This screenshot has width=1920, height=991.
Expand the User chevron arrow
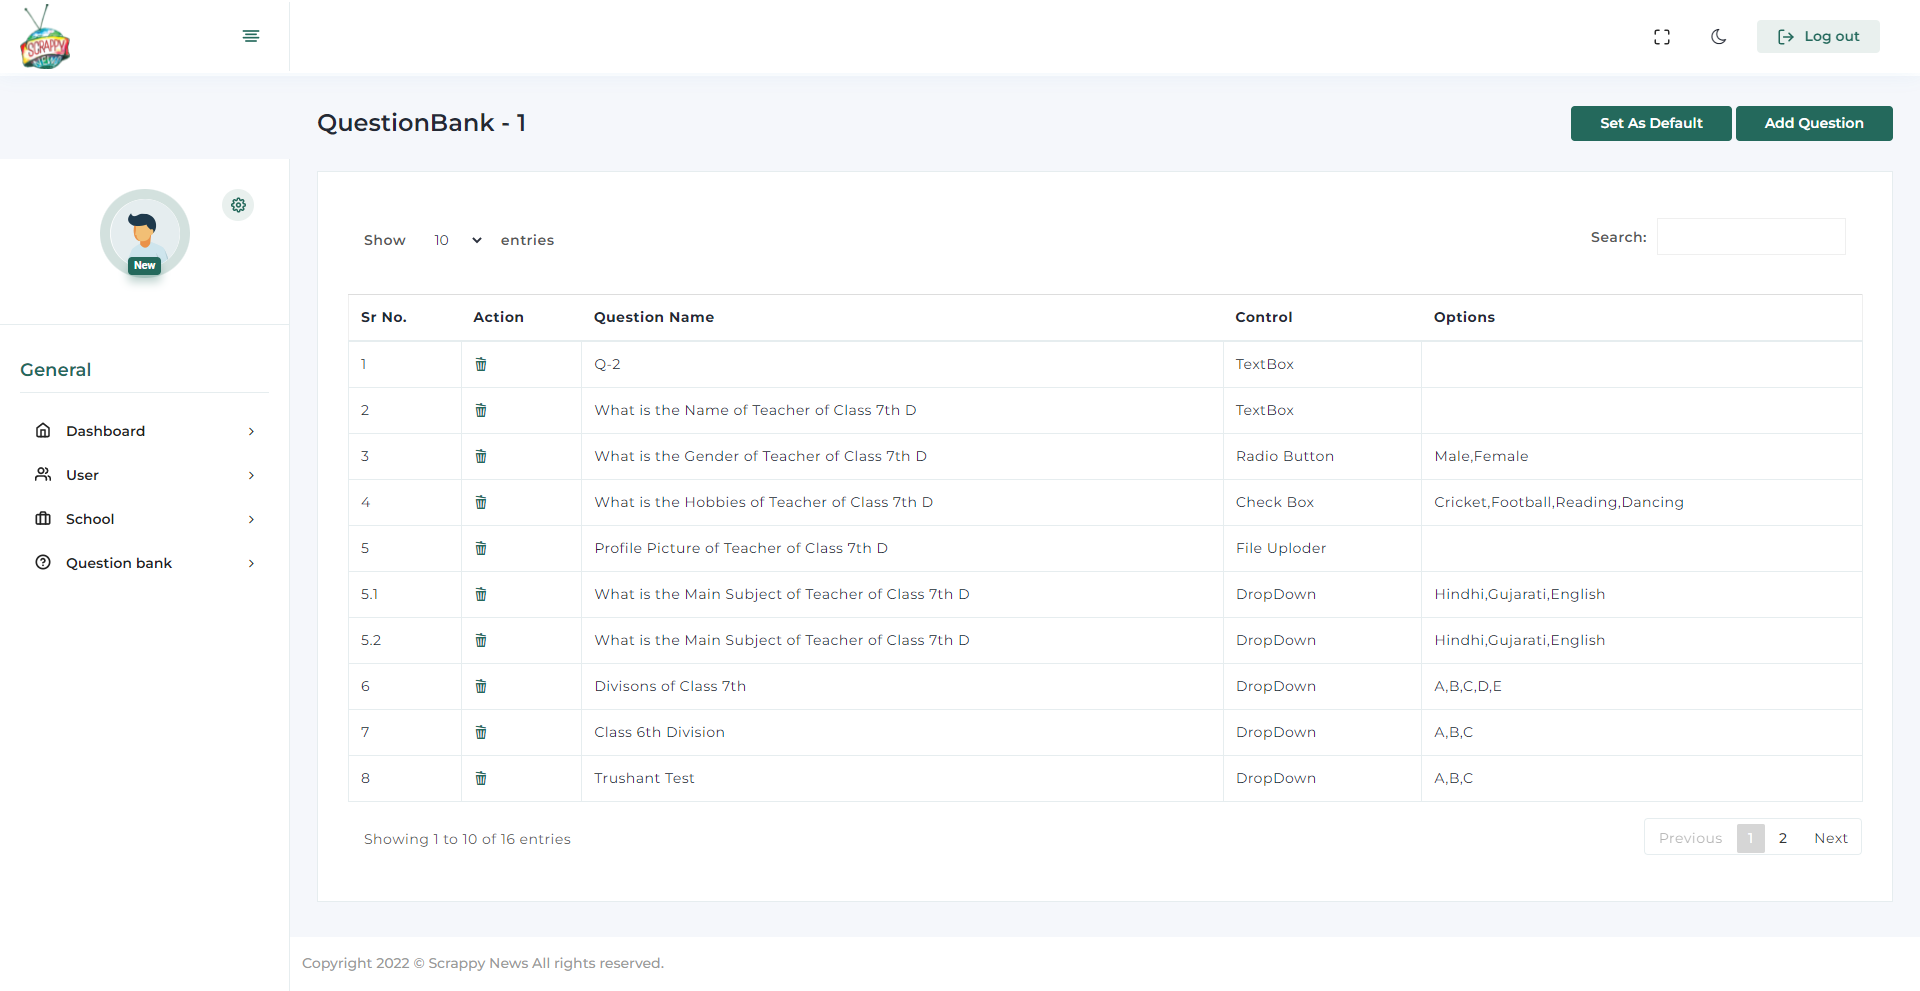pyautogui.click(x=251, y=475)
